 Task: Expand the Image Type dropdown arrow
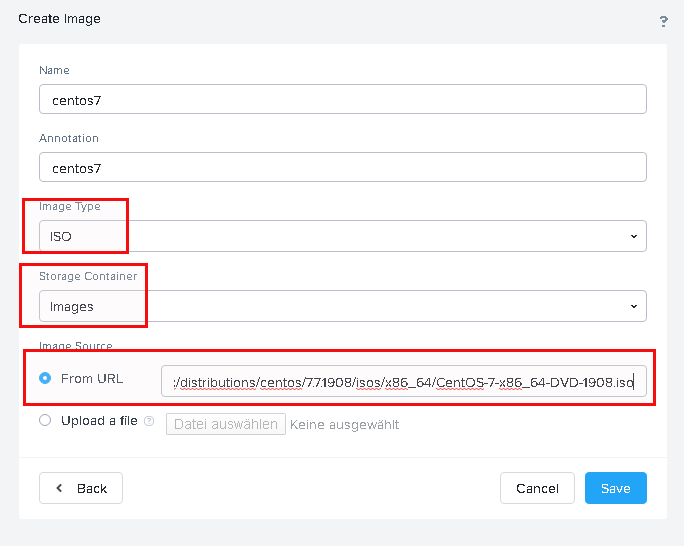coord(634,236)
